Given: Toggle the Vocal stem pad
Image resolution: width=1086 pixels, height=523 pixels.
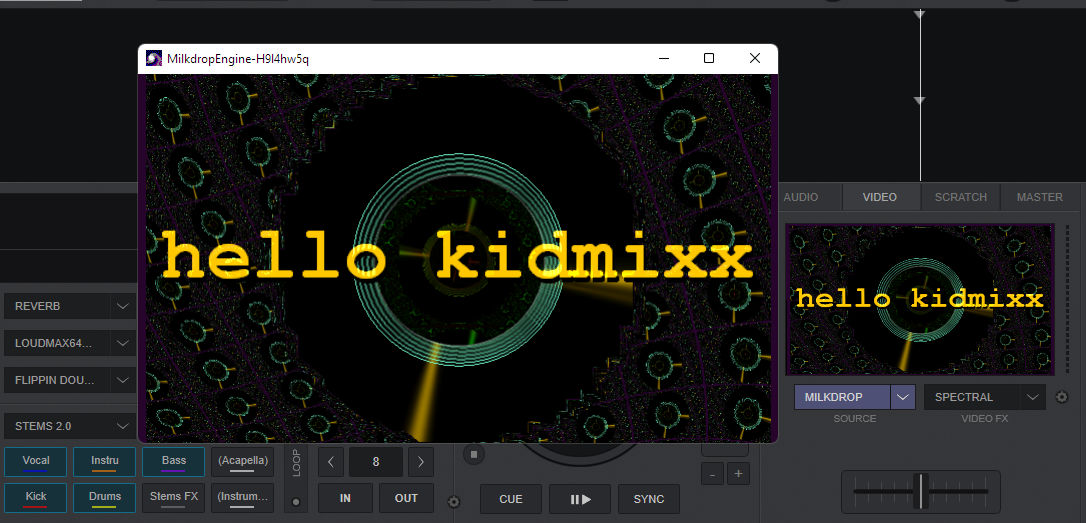Looking at the screenshot, I should pos(36,461).
